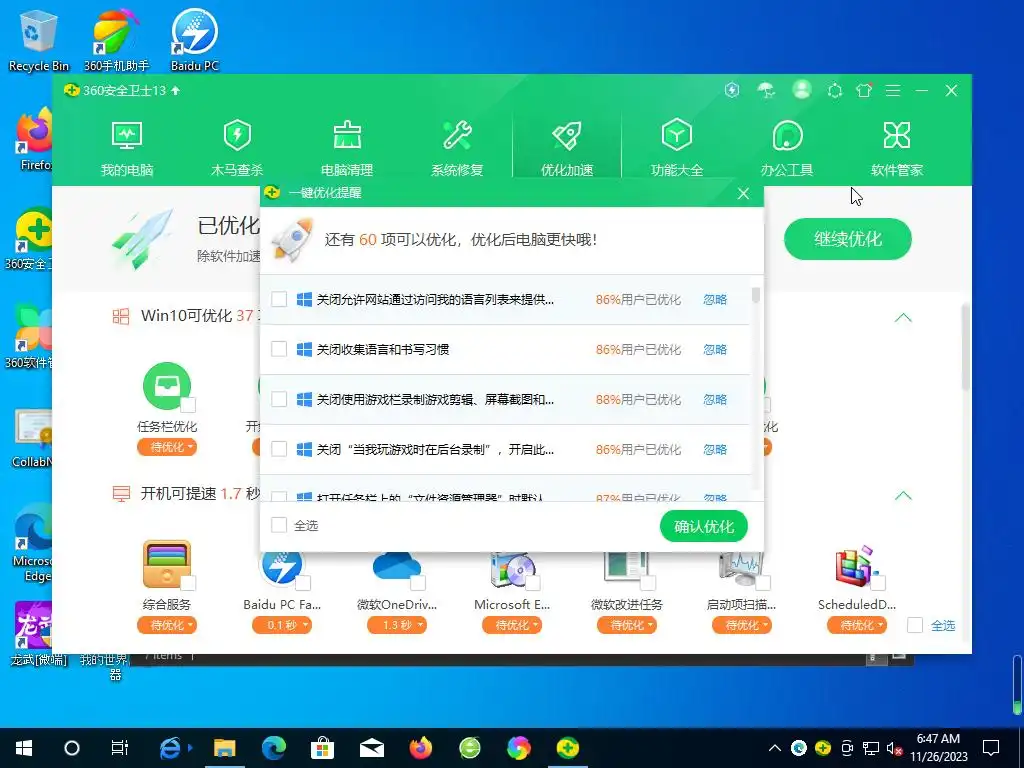Open 我的电脑 tab in 360 toolbar
1024x768 pixels.
(x=127, y=149)
